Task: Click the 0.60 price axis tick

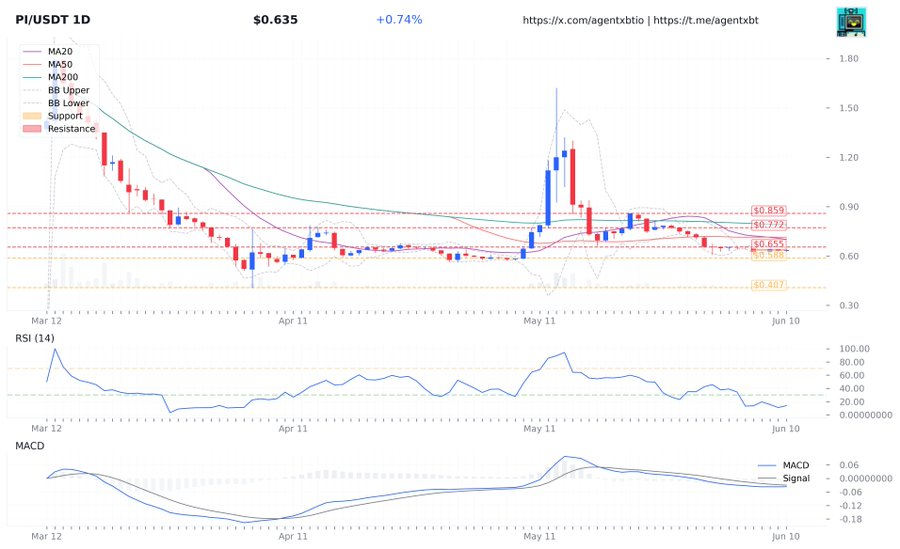Action: (x=849, y=256)
